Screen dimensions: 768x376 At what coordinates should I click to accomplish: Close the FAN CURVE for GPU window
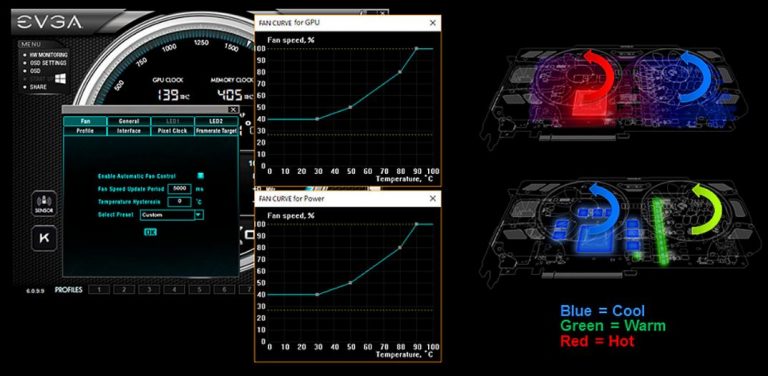(x=432, y=23)
